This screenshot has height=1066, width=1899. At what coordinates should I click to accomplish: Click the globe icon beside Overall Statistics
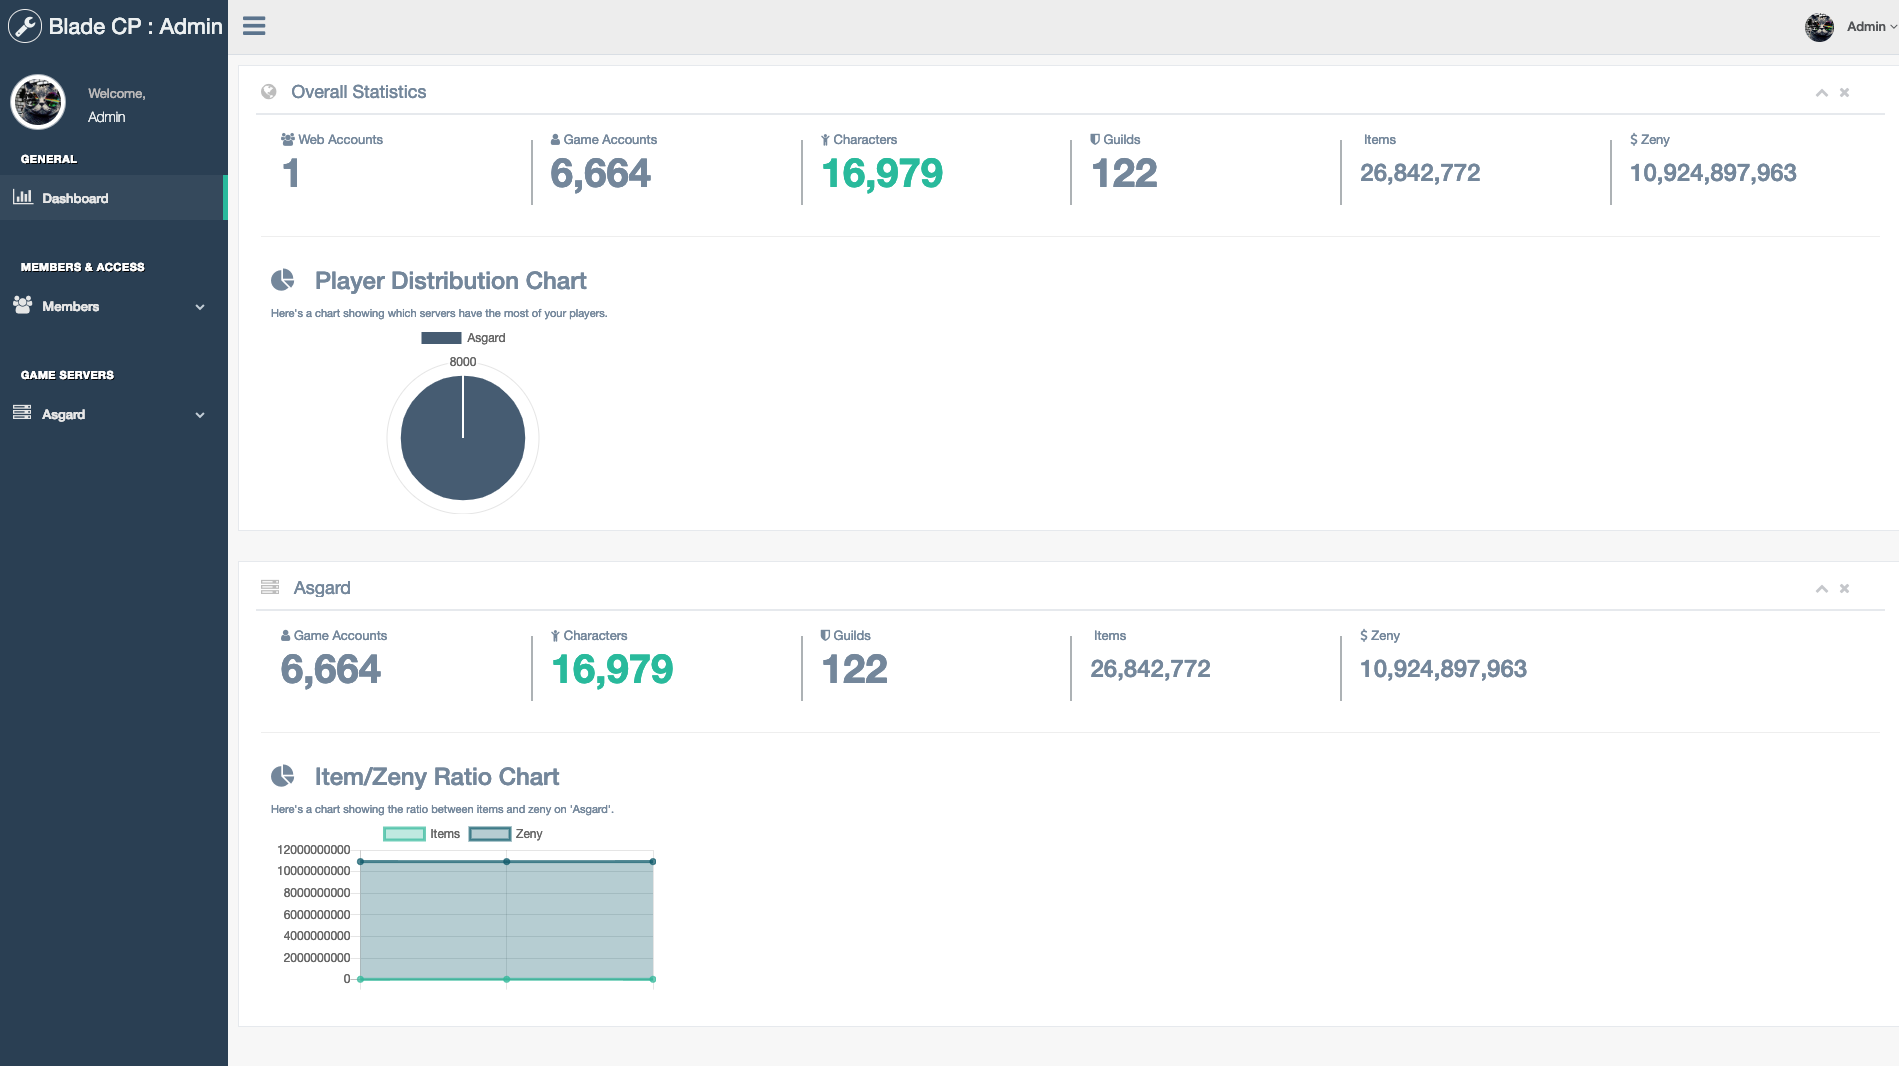[269, 92]
